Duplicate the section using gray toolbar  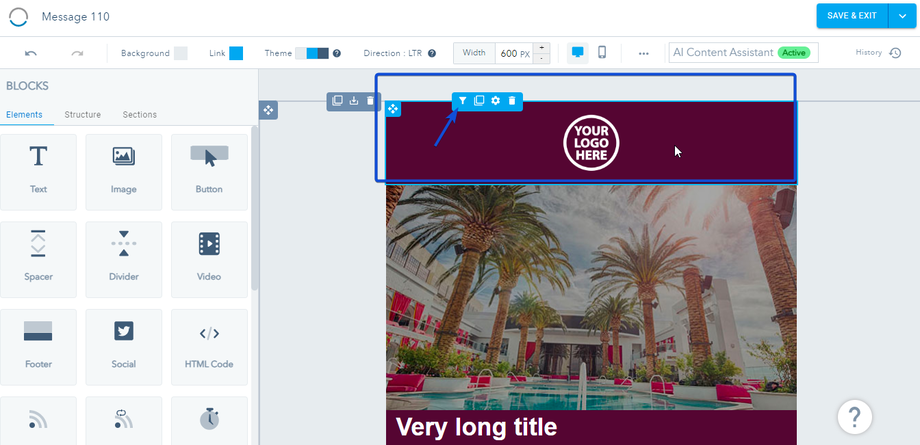coord(337,100)
